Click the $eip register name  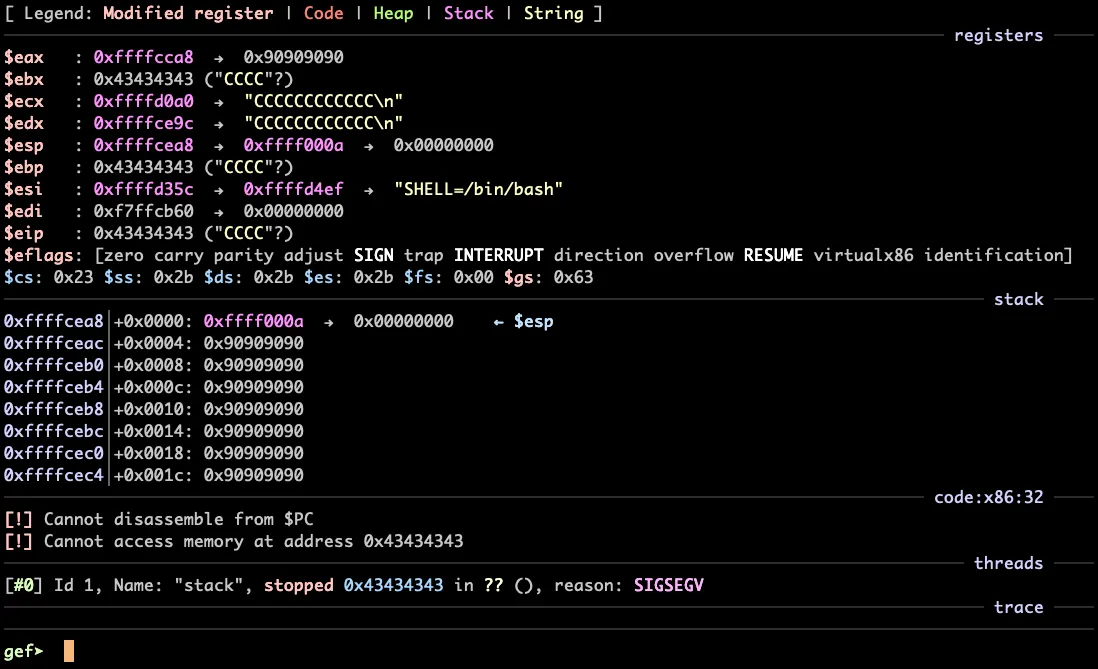[24, 233]
